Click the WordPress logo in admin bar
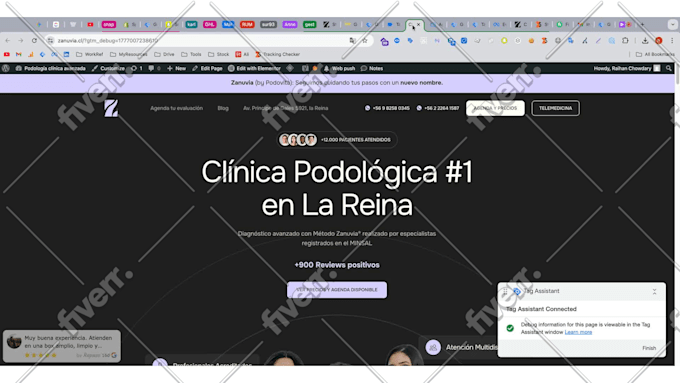 pyautogui.click(x=6, y=68)
